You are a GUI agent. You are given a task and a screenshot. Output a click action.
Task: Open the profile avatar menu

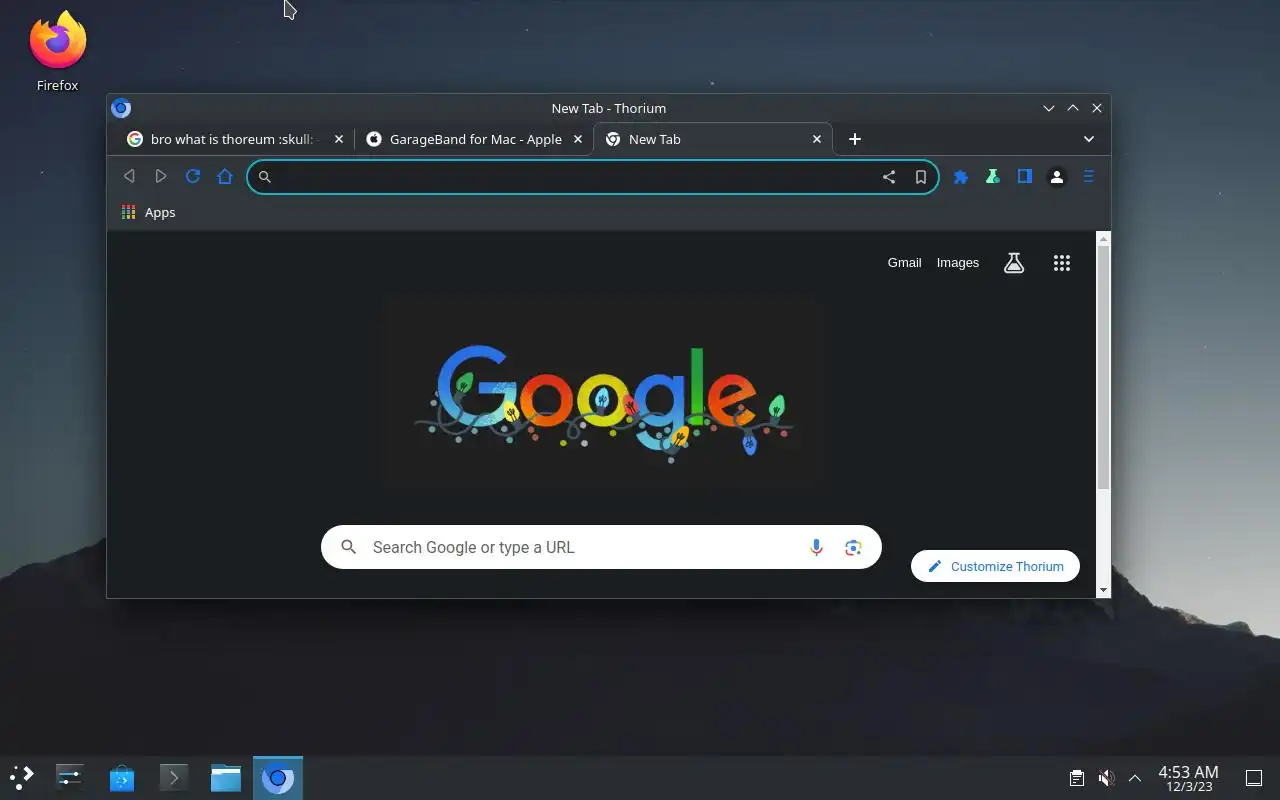[x=1057, y=177]
